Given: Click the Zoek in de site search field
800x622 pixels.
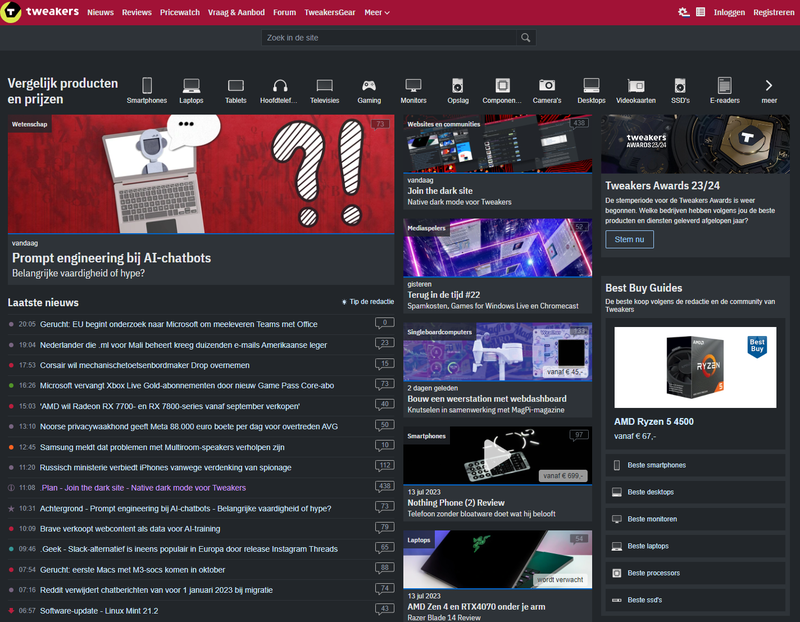Looking at the screenshot, I should [389, 37].
